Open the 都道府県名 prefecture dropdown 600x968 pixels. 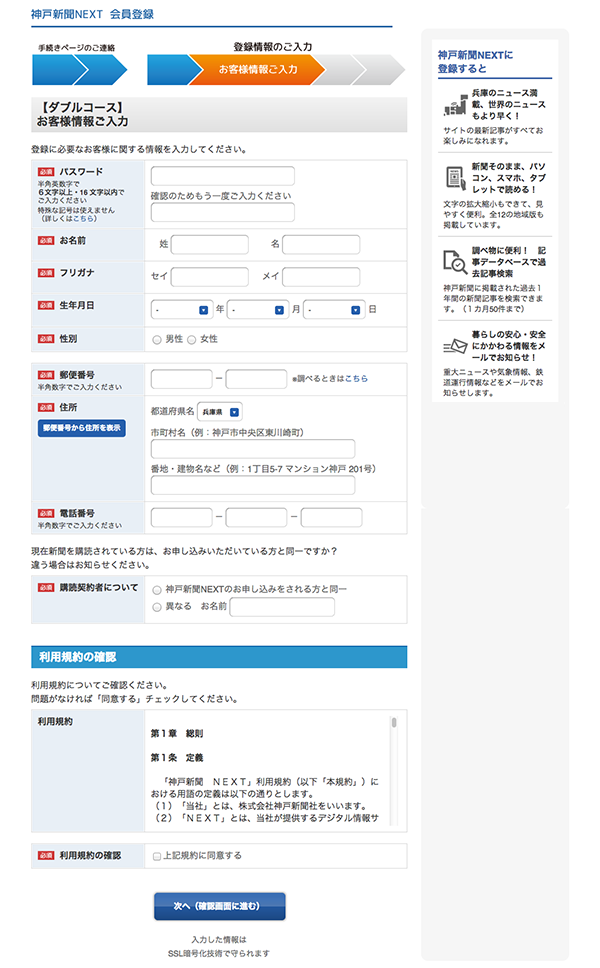(220, 412)
